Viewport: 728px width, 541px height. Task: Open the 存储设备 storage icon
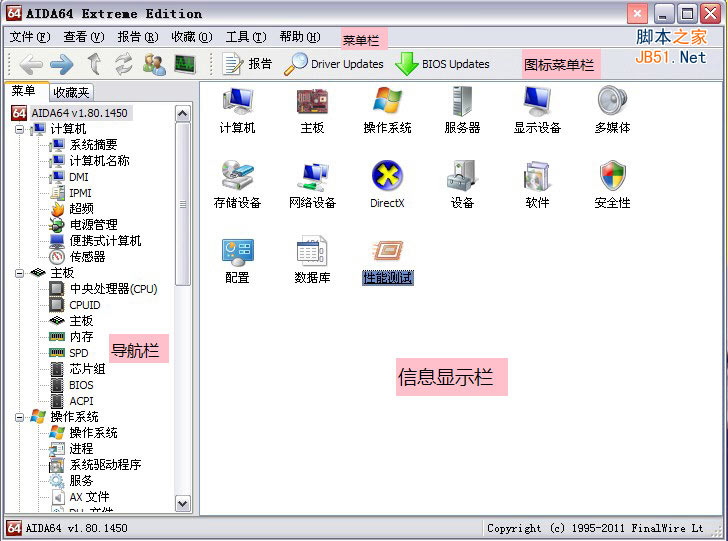(237, 185)
